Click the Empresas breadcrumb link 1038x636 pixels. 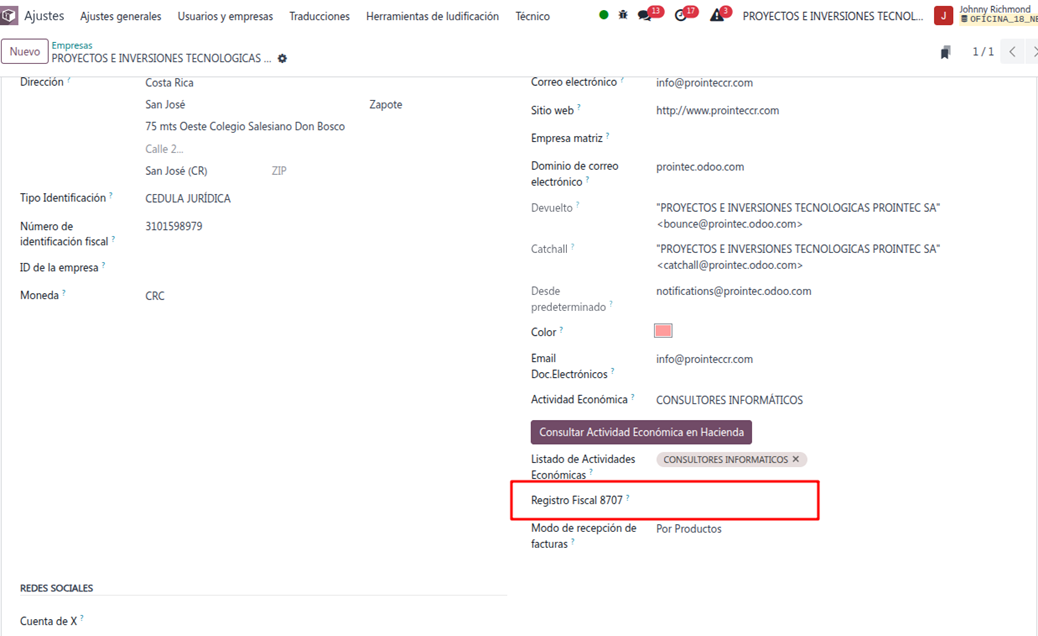point(72,46)
